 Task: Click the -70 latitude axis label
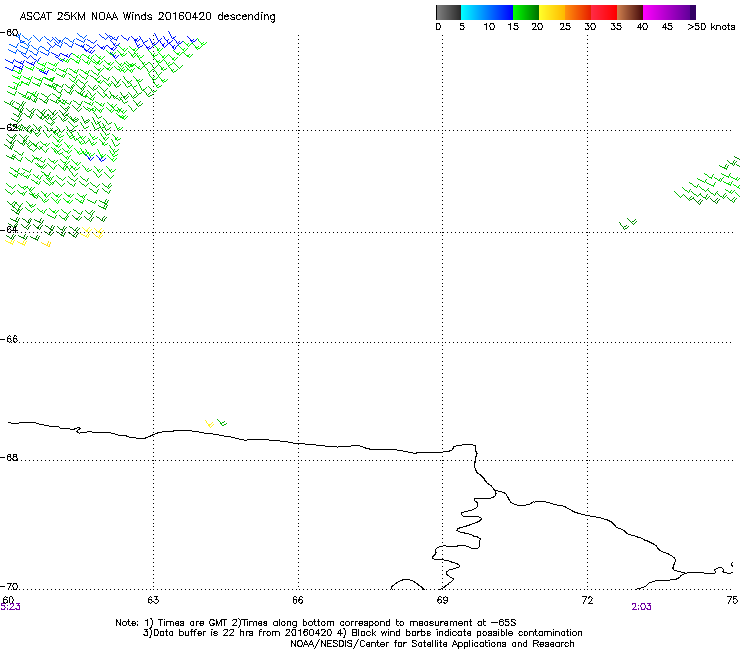click(9, 586)
